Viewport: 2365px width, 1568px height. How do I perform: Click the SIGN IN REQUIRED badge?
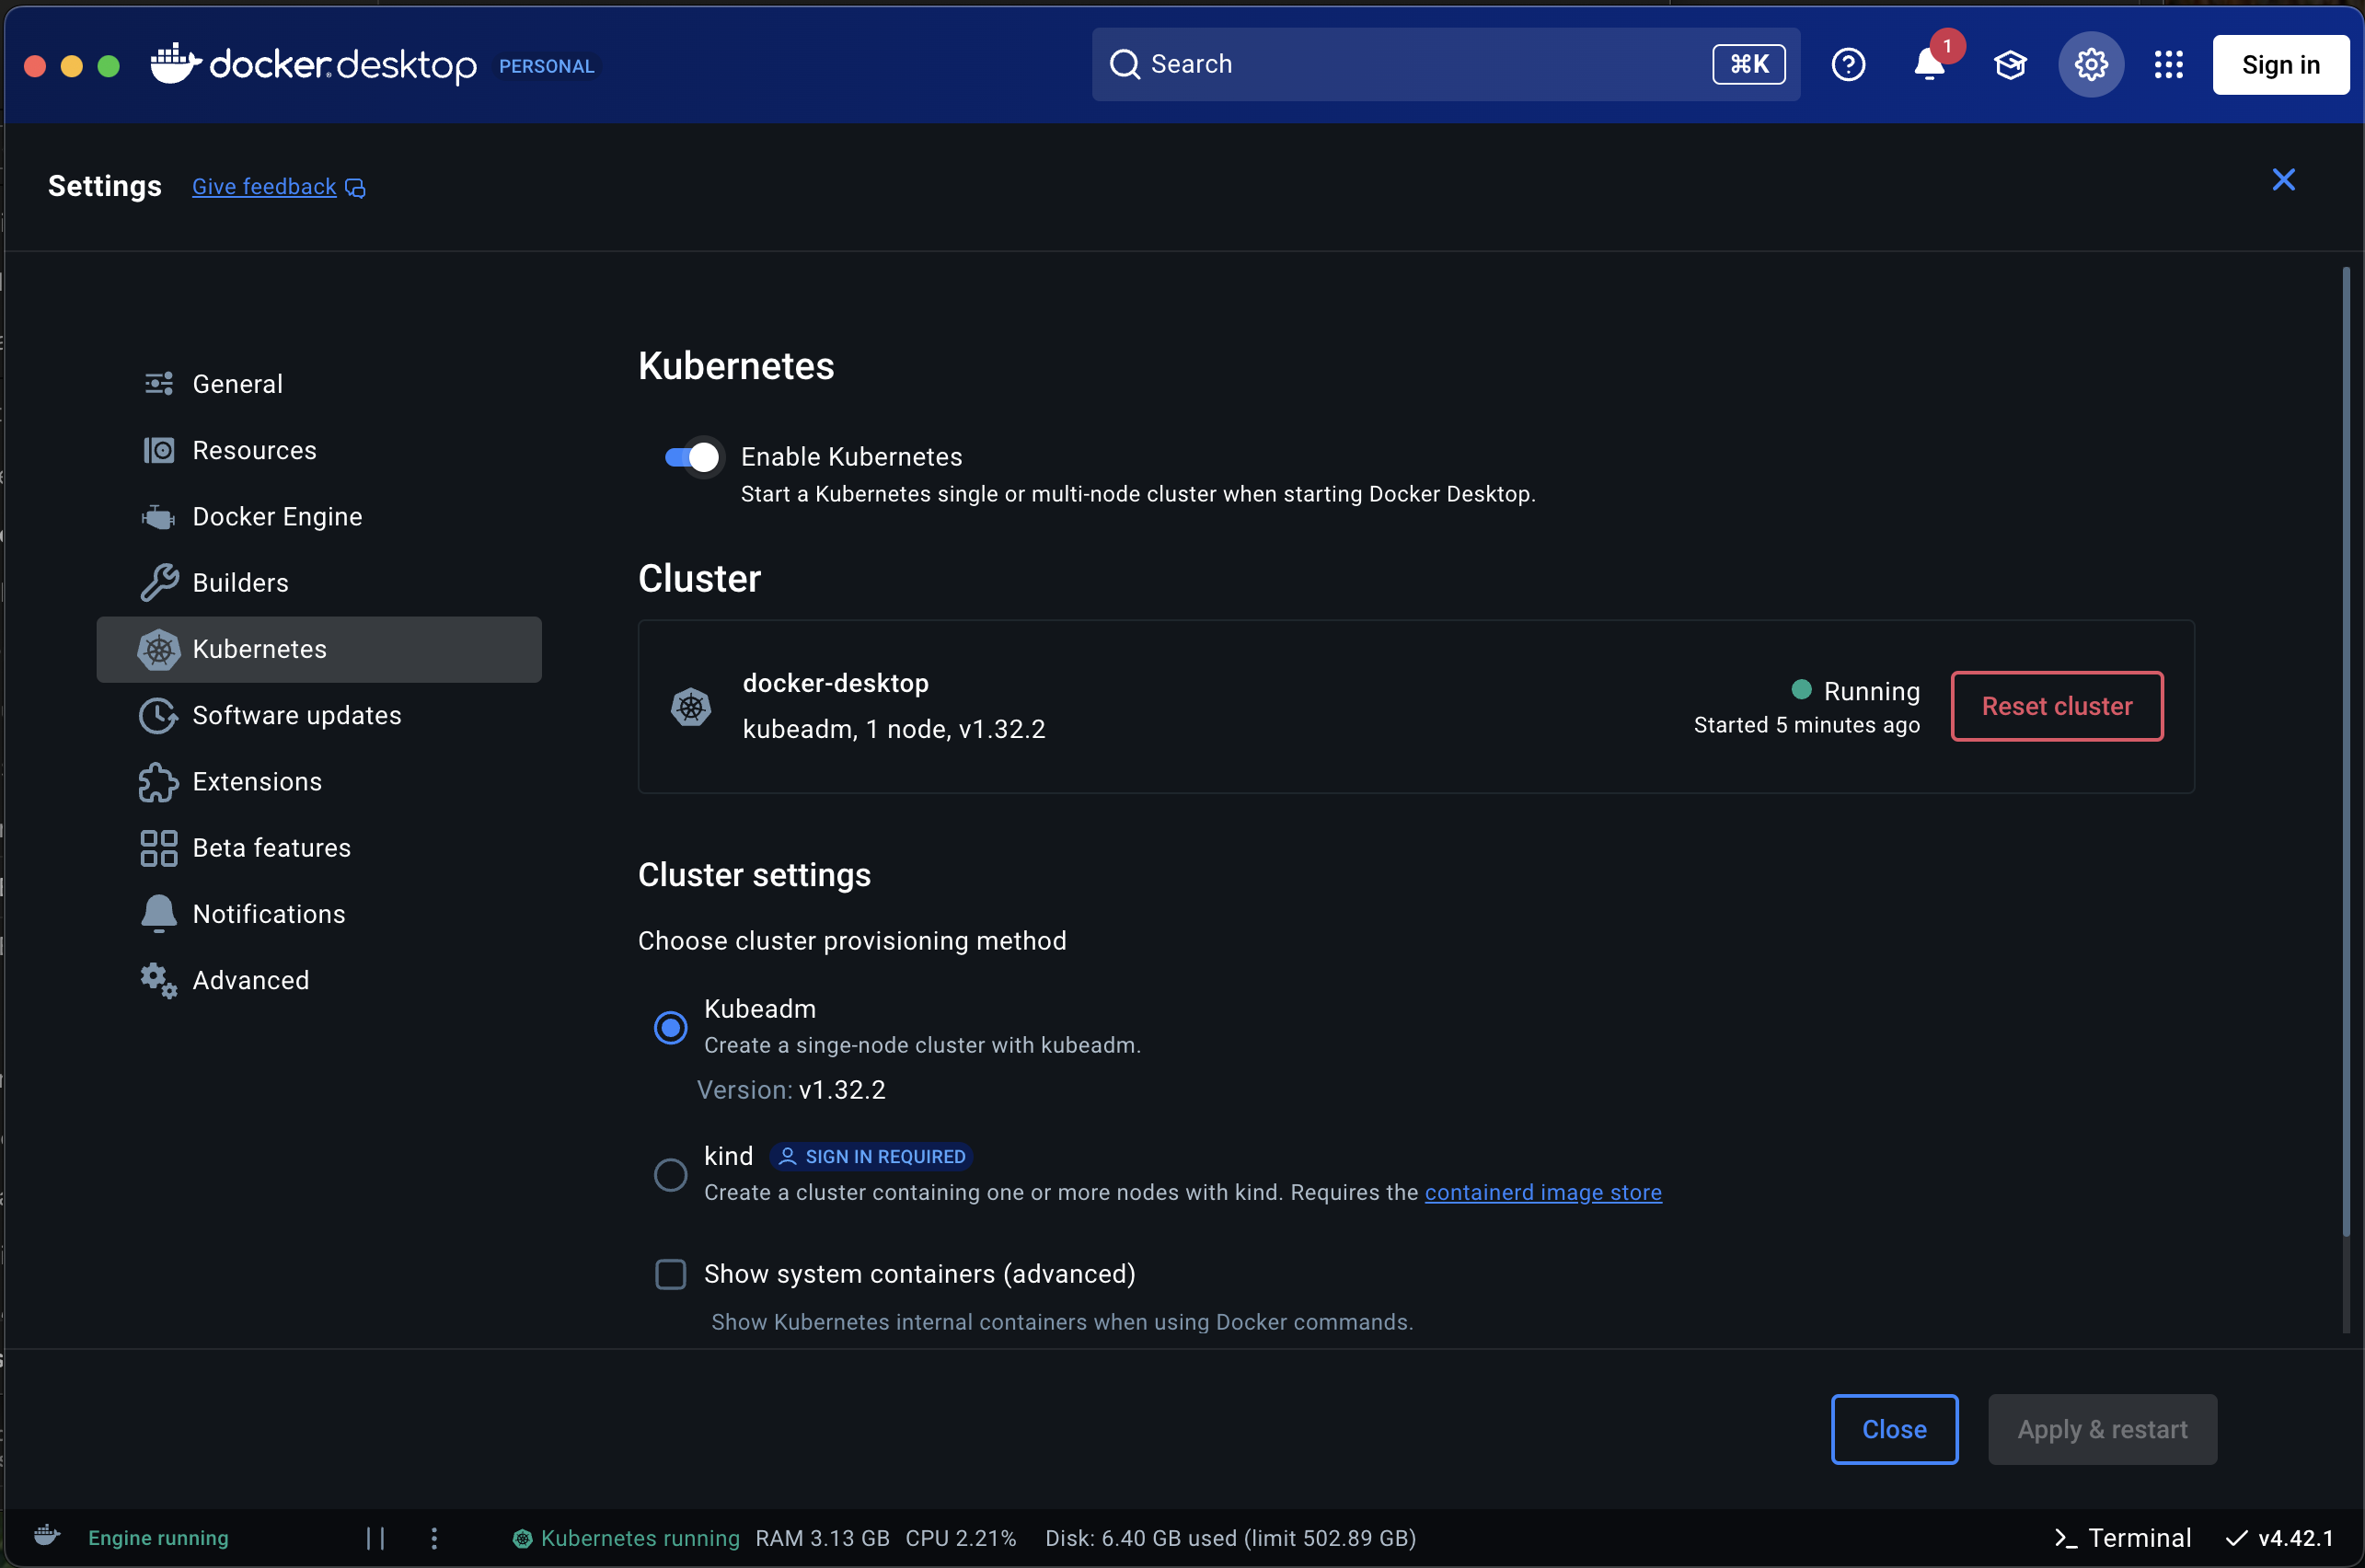[x=872, y=1157]
